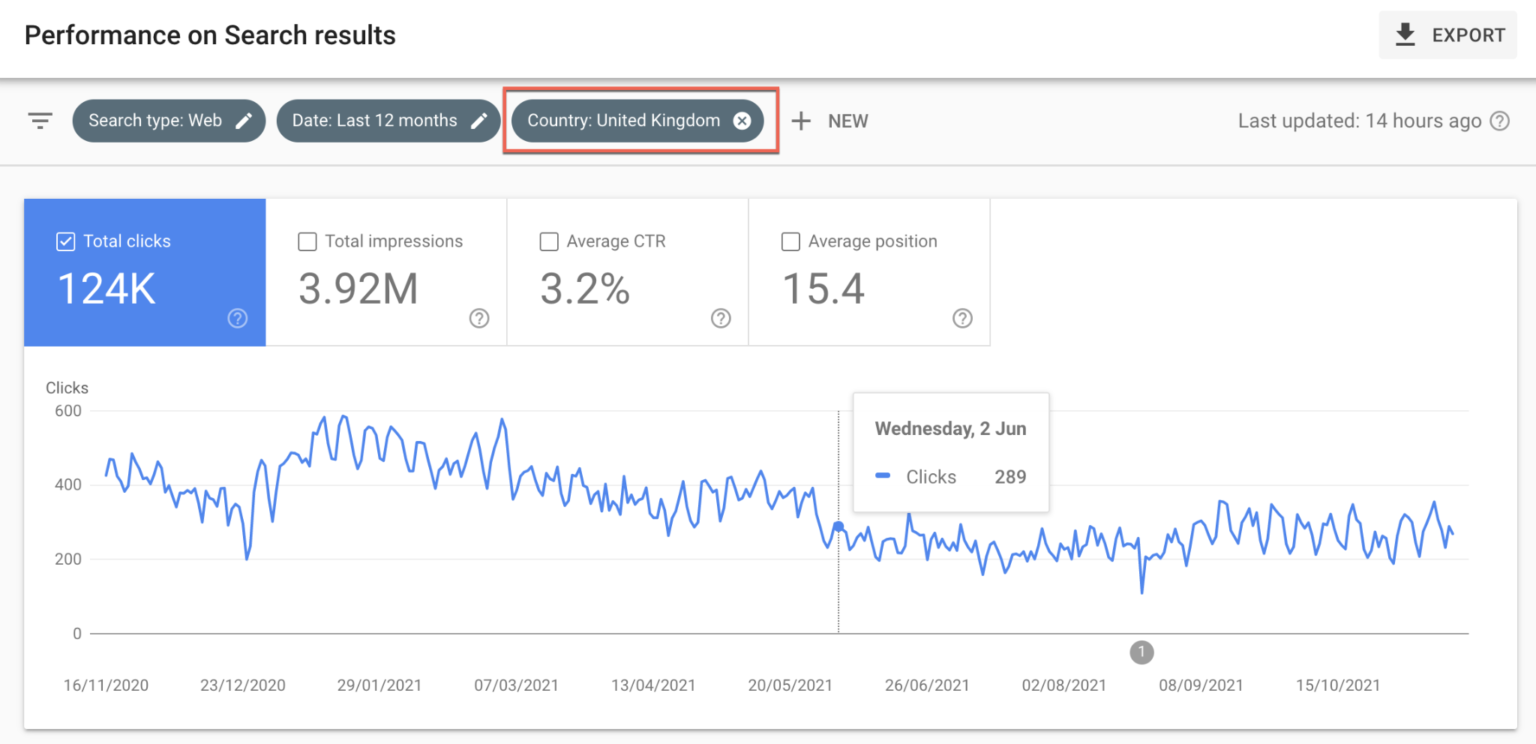Open the Date: Last 12 months filter

tap(388, 120)
